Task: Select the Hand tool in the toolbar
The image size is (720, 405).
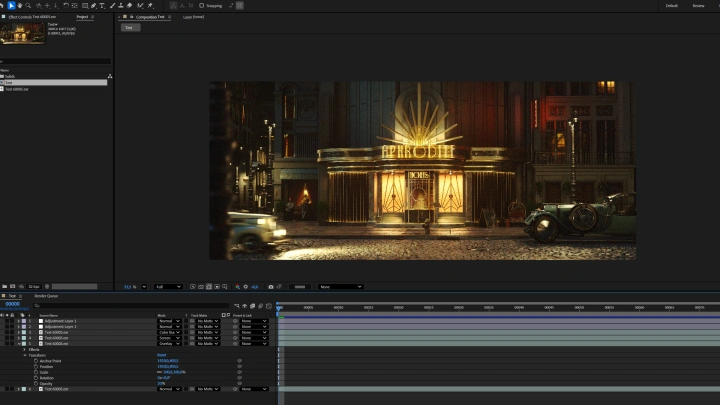Action: (x=20, y=5)
